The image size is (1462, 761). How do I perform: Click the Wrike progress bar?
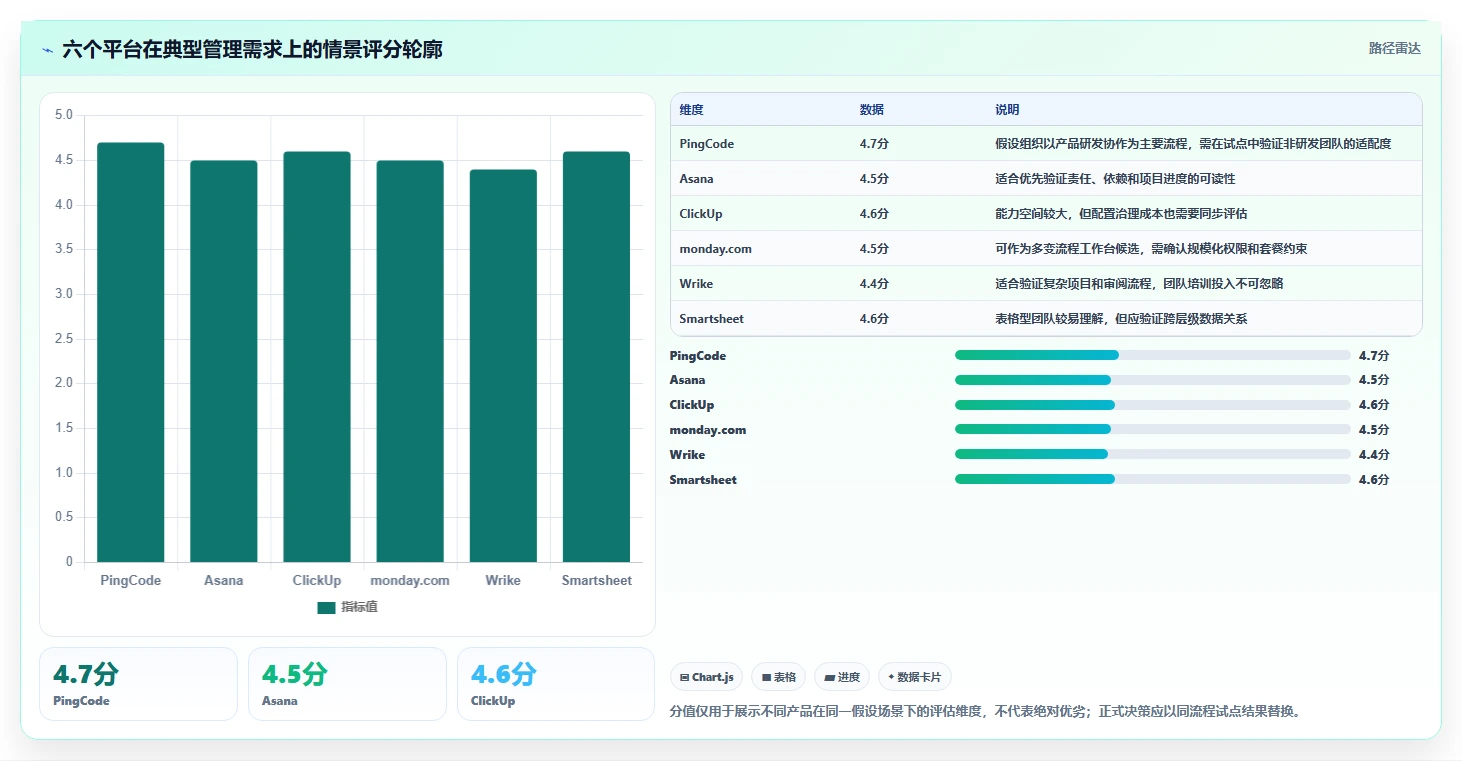[x=1153, y=454]
